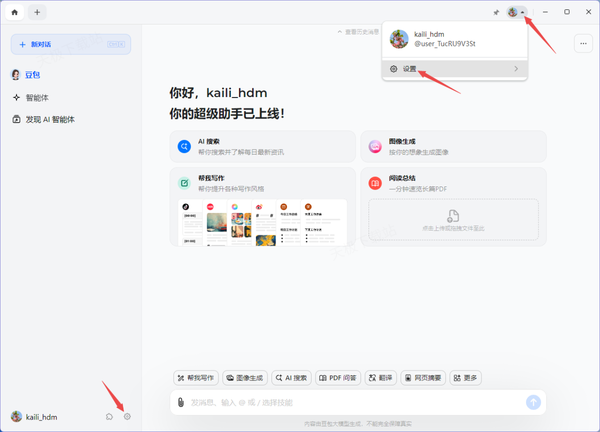Click the red book icon on 阅读总结 card
600x432 pixels.
click(375, 183)
